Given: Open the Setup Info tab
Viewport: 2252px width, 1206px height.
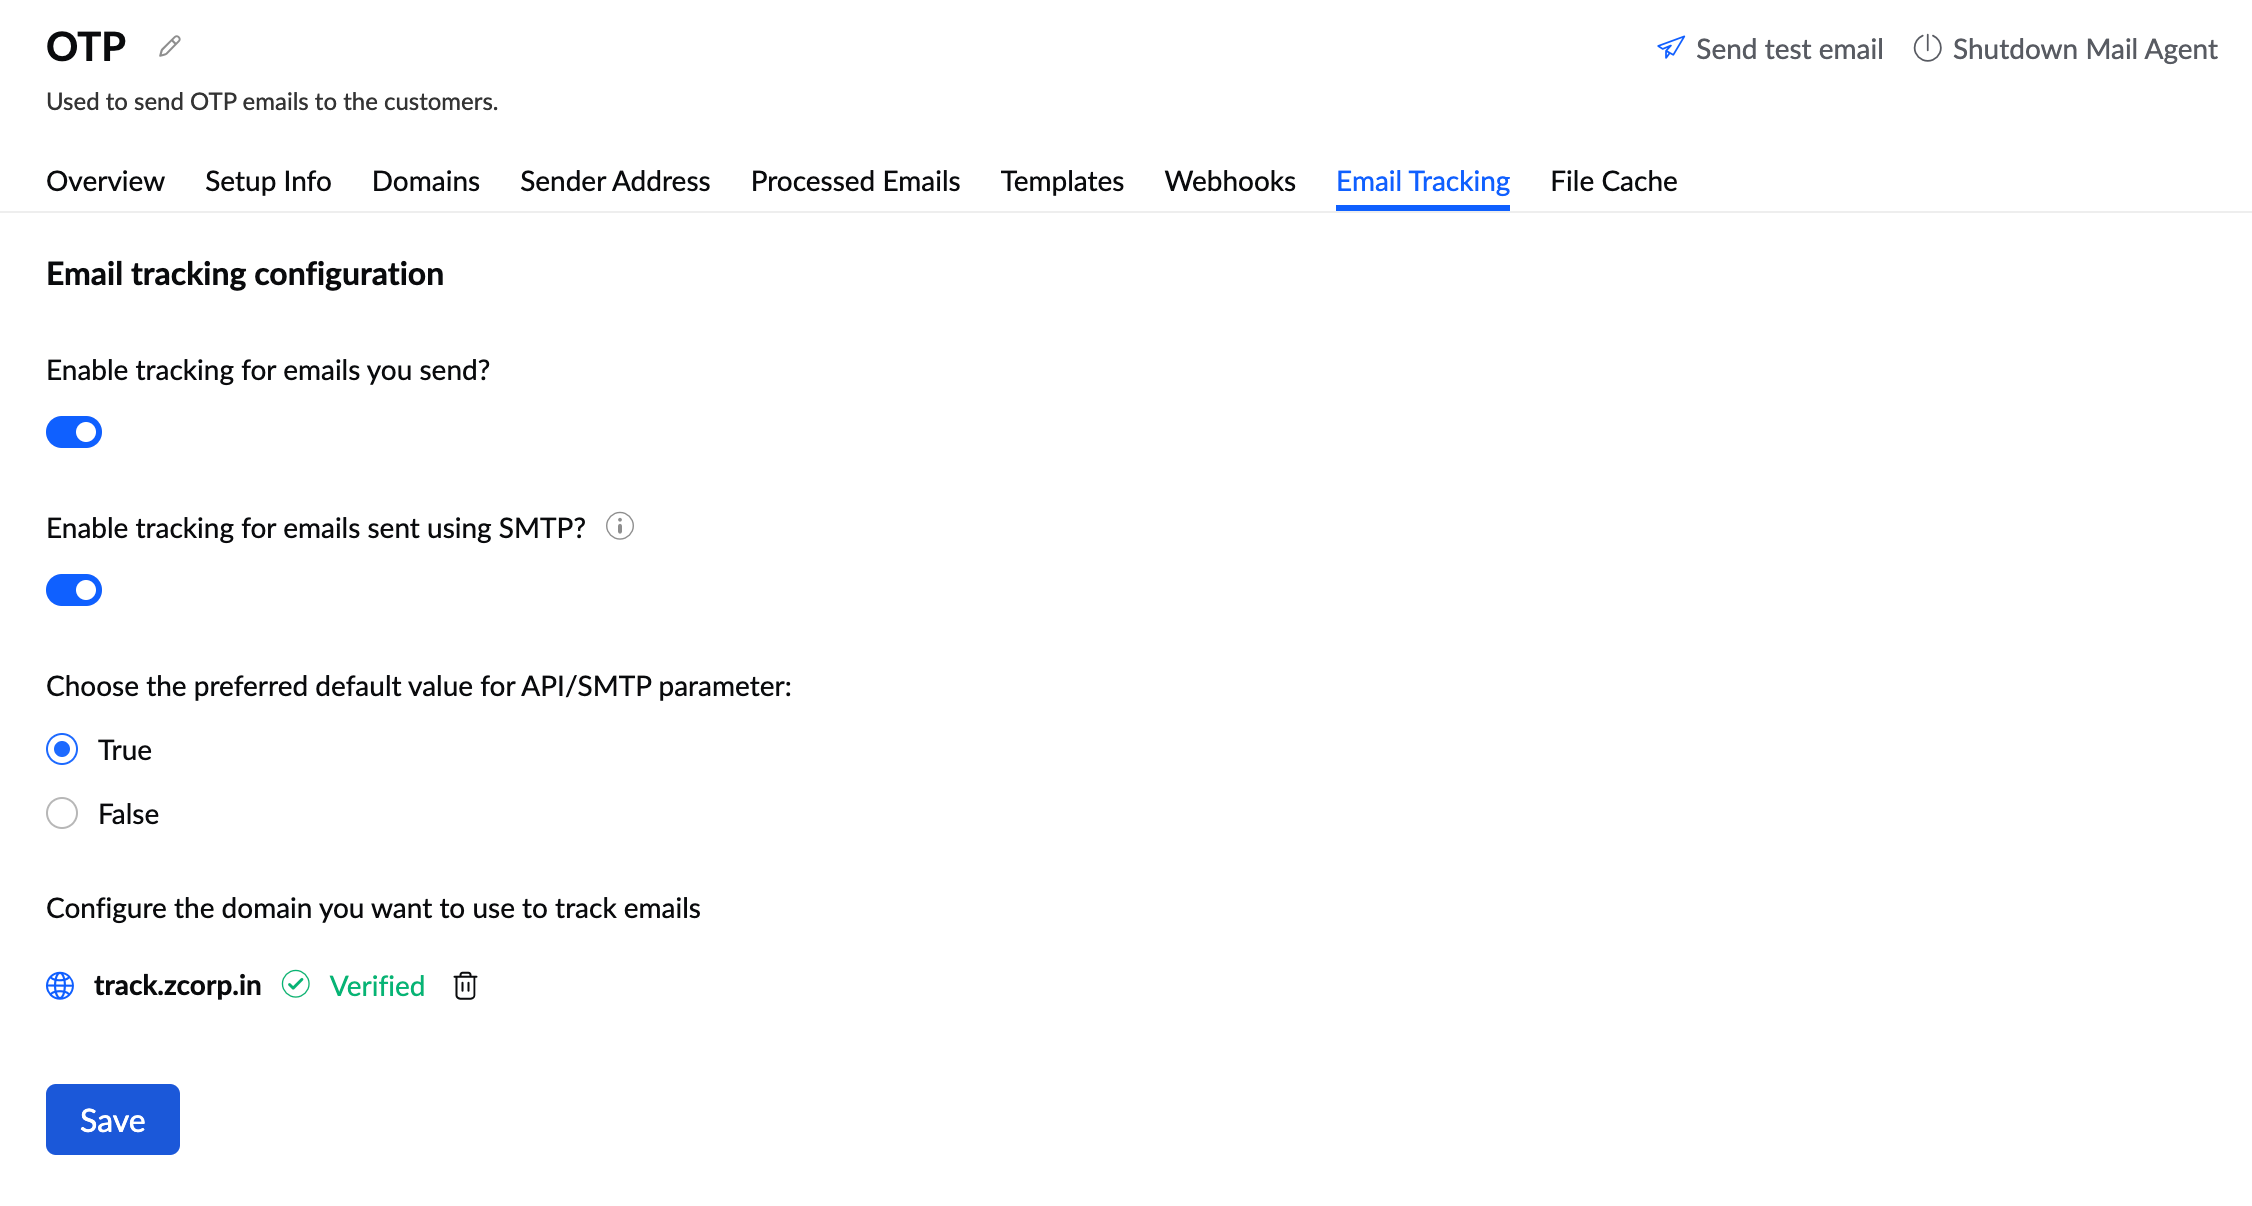Looking at the screenshot, I should click(x=268, y=181).
